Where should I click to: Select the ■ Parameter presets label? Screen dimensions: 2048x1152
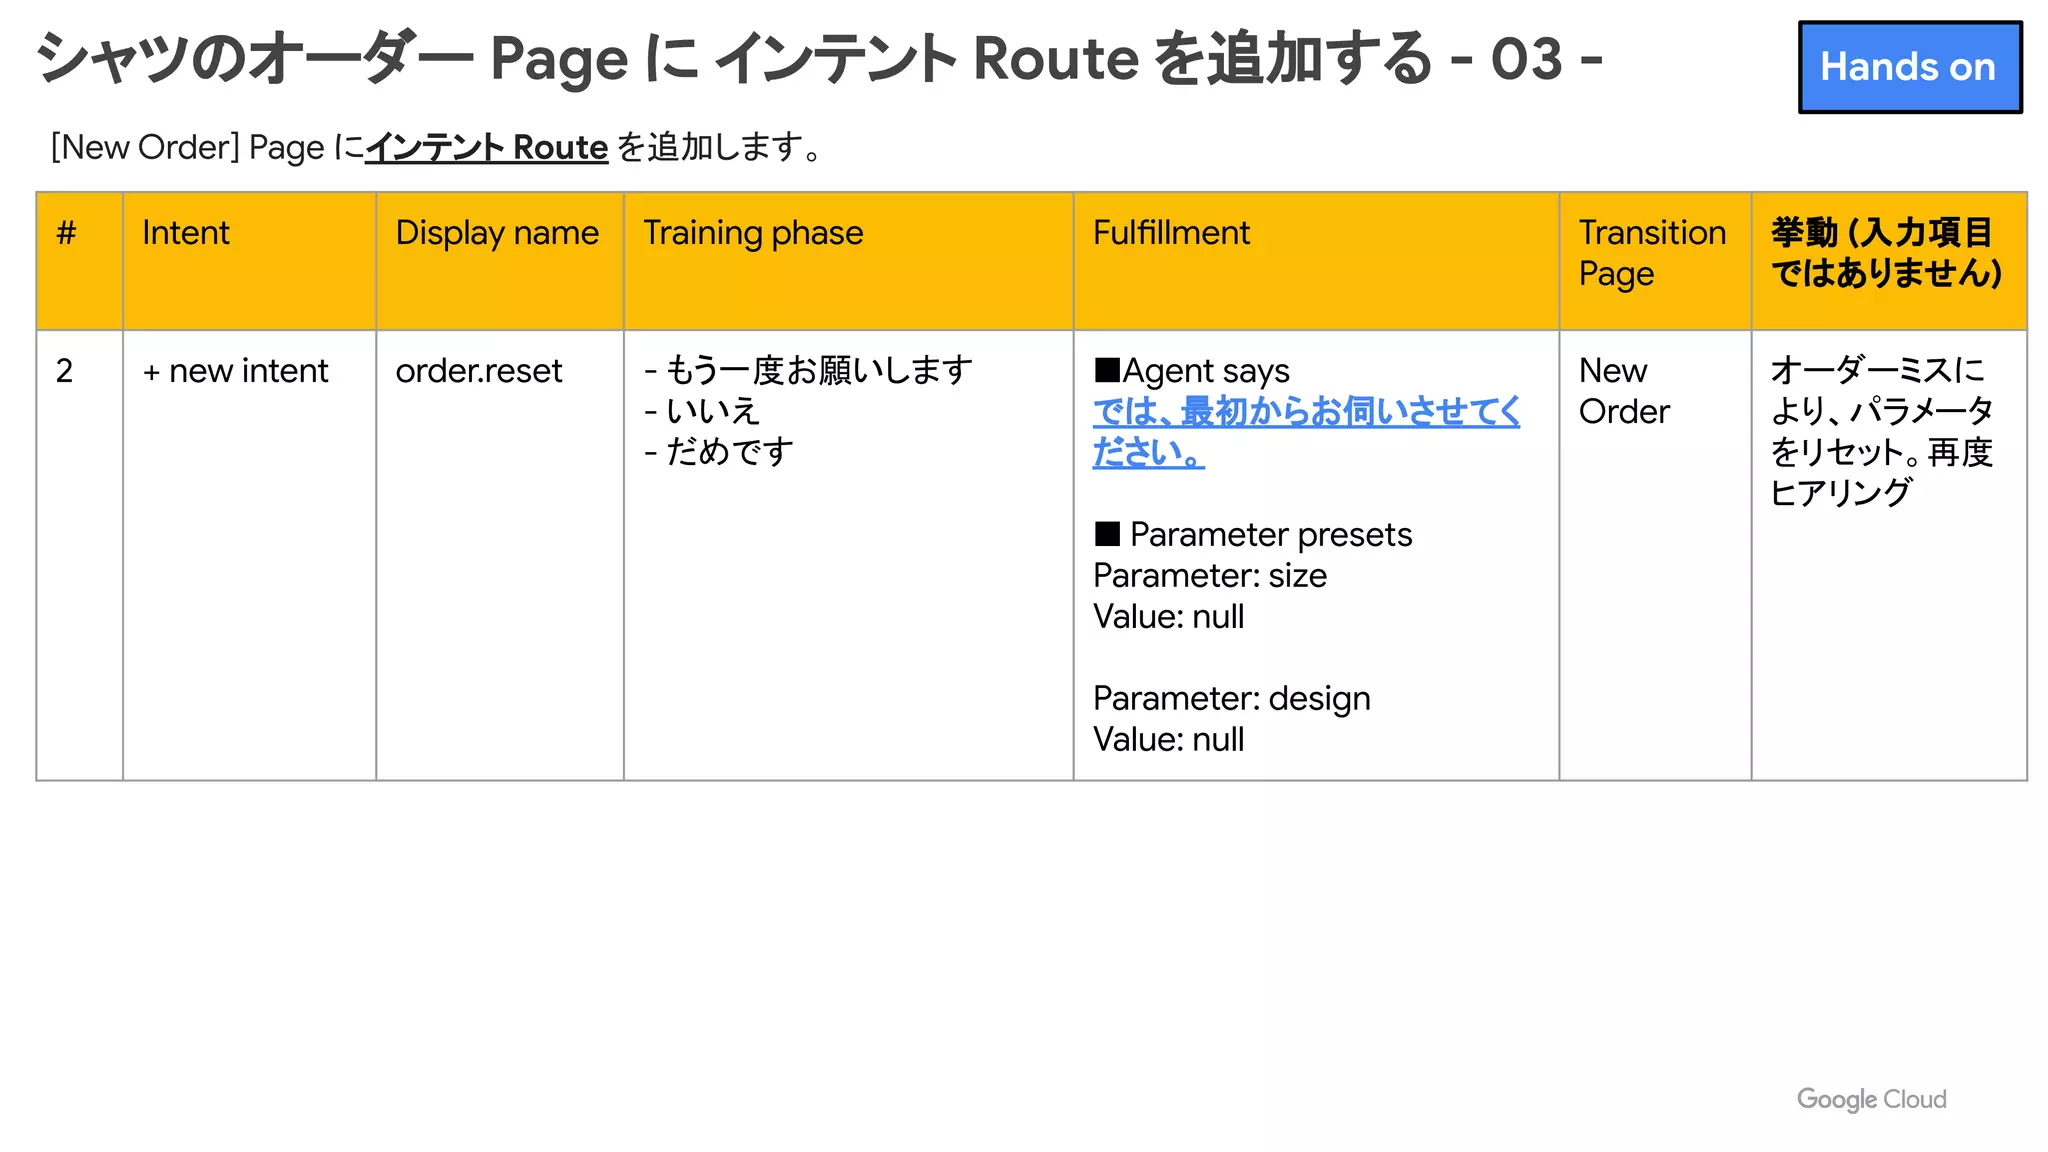(1253, 534)
